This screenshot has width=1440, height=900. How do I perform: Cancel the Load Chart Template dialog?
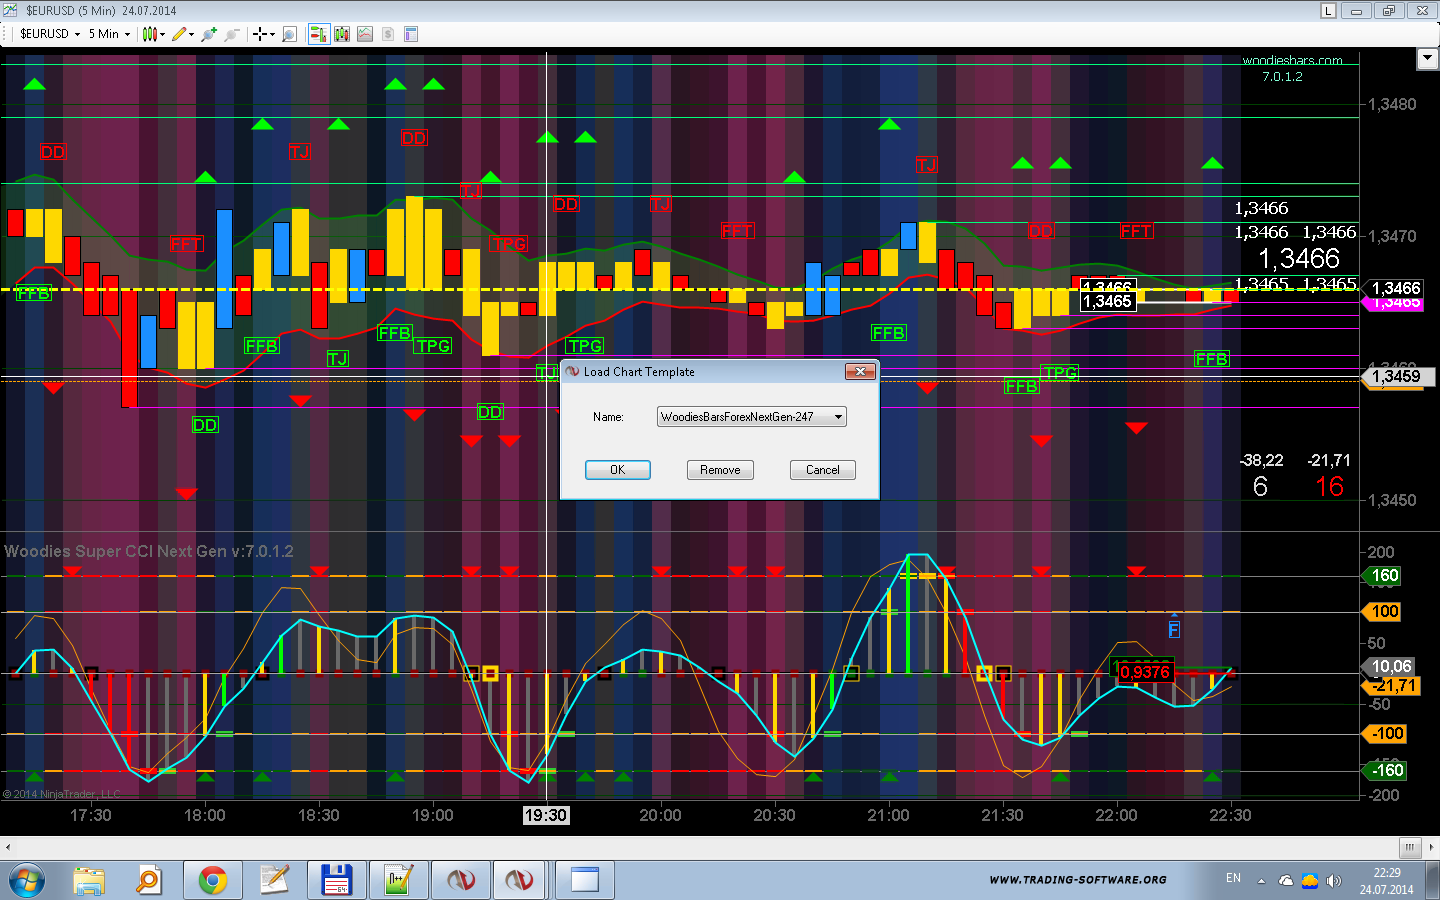coord(822,470)
